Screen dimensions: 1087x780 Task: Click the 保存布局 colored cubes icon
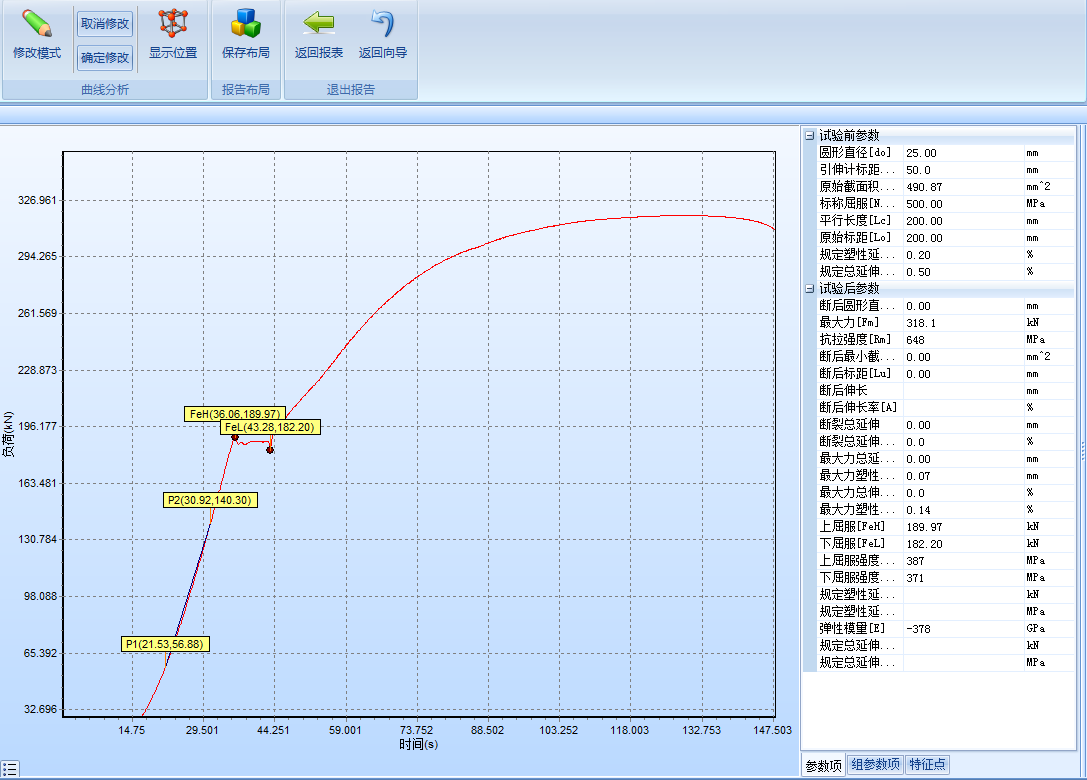(245, 24)
